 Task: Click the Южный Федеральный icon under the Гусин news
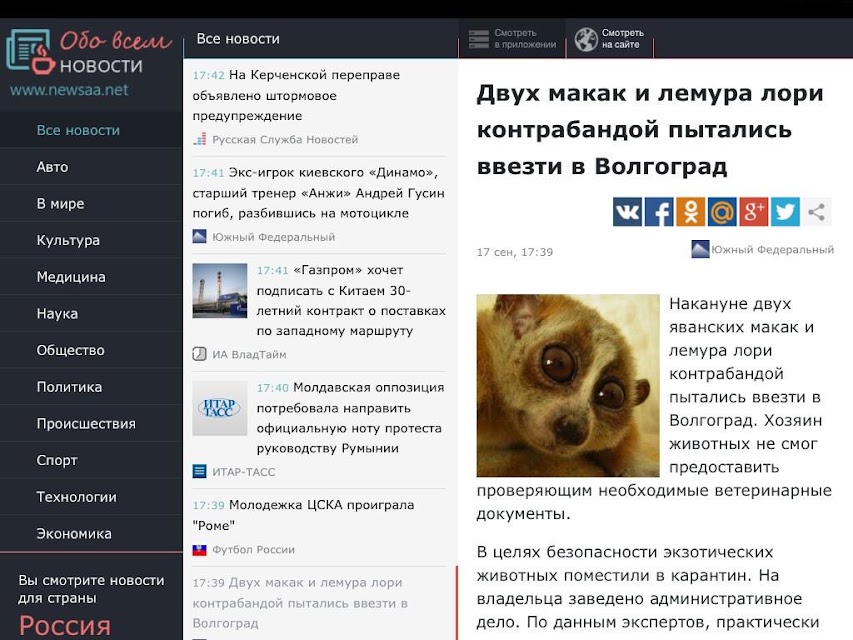point(200,236)
